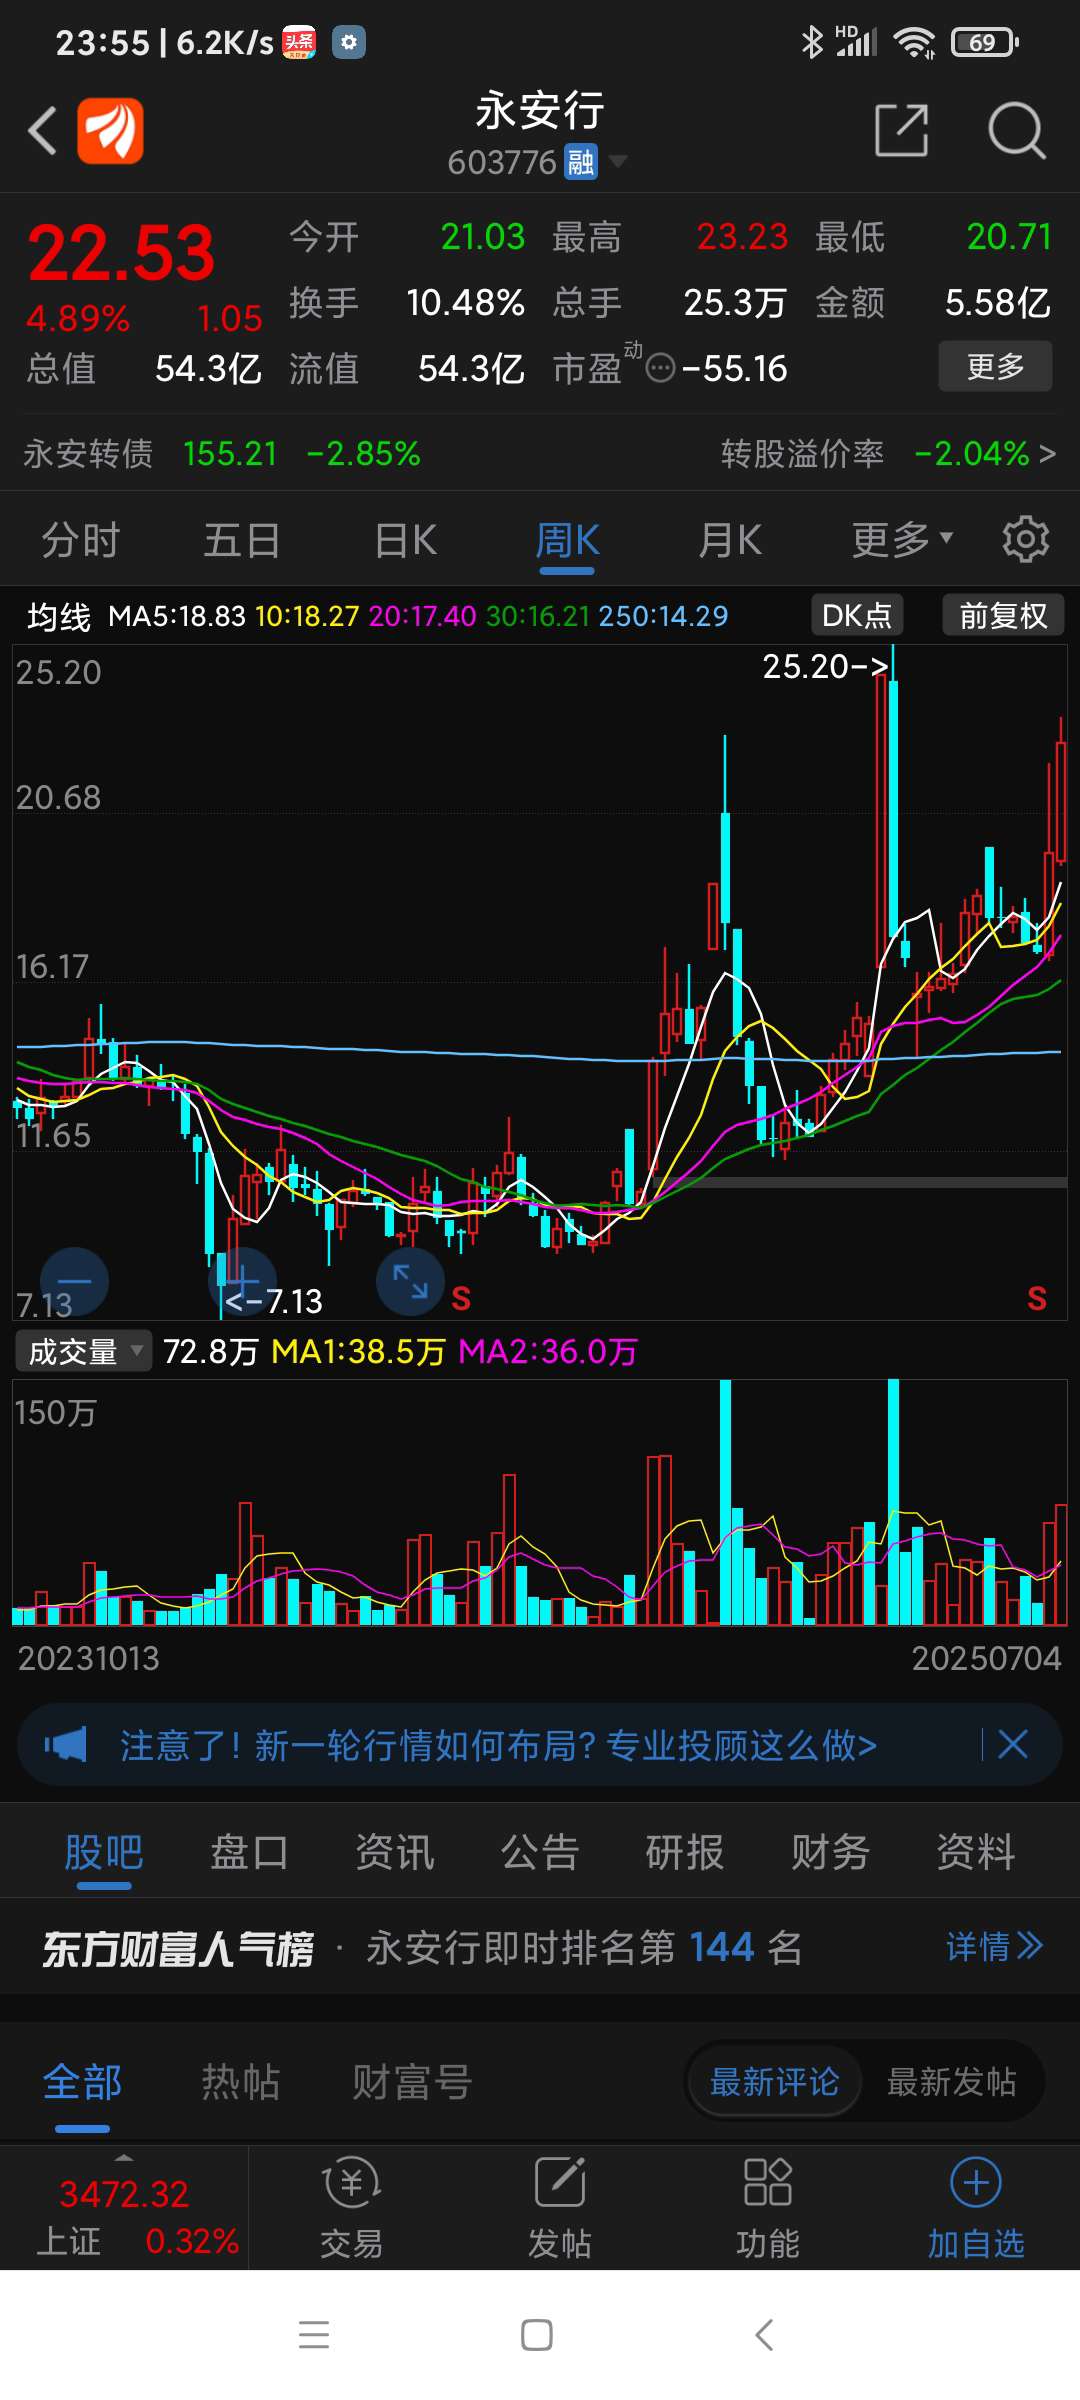Tap the Android home button
1080x2400 pixels.
point(537,2335)
